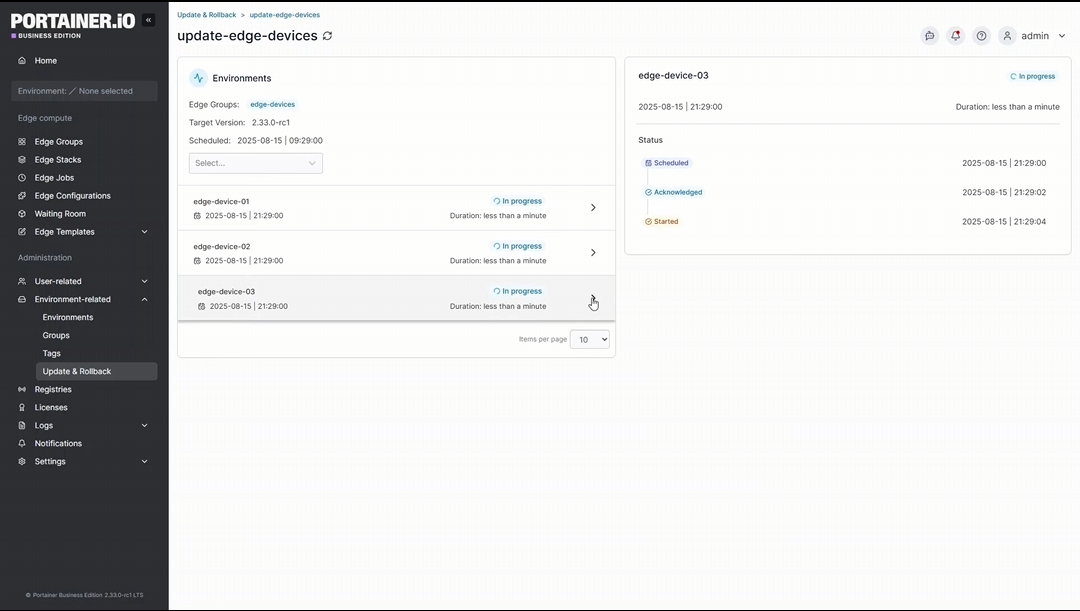Viewport: 1080px width, 611px height.
Task: Open Groups in sidebar submenu
Action: coord(56,335)
